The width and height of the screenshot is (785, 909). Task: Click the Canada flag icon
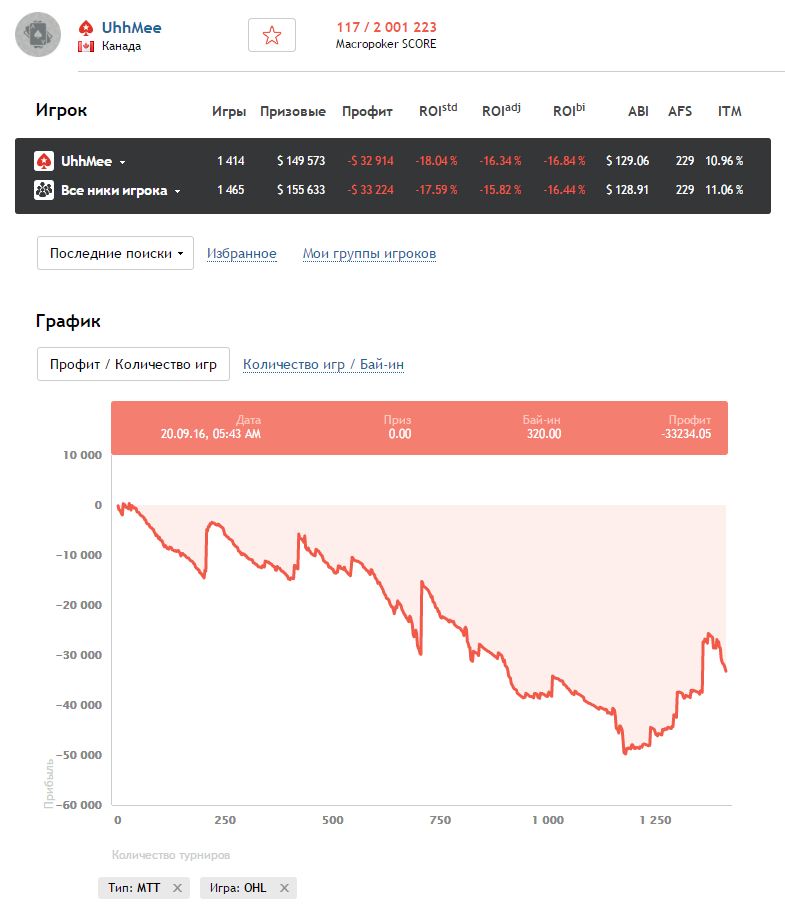click(x=86, y=46)
